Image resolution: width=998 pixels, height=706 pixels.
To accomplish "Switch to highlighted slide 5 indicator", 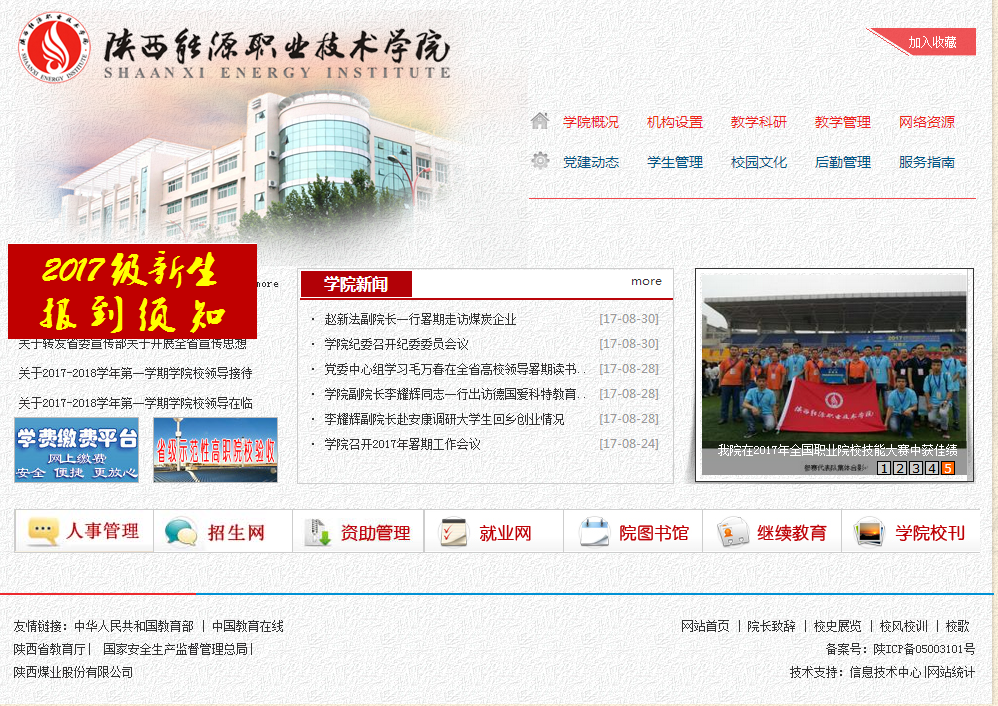I will (948, 468).
